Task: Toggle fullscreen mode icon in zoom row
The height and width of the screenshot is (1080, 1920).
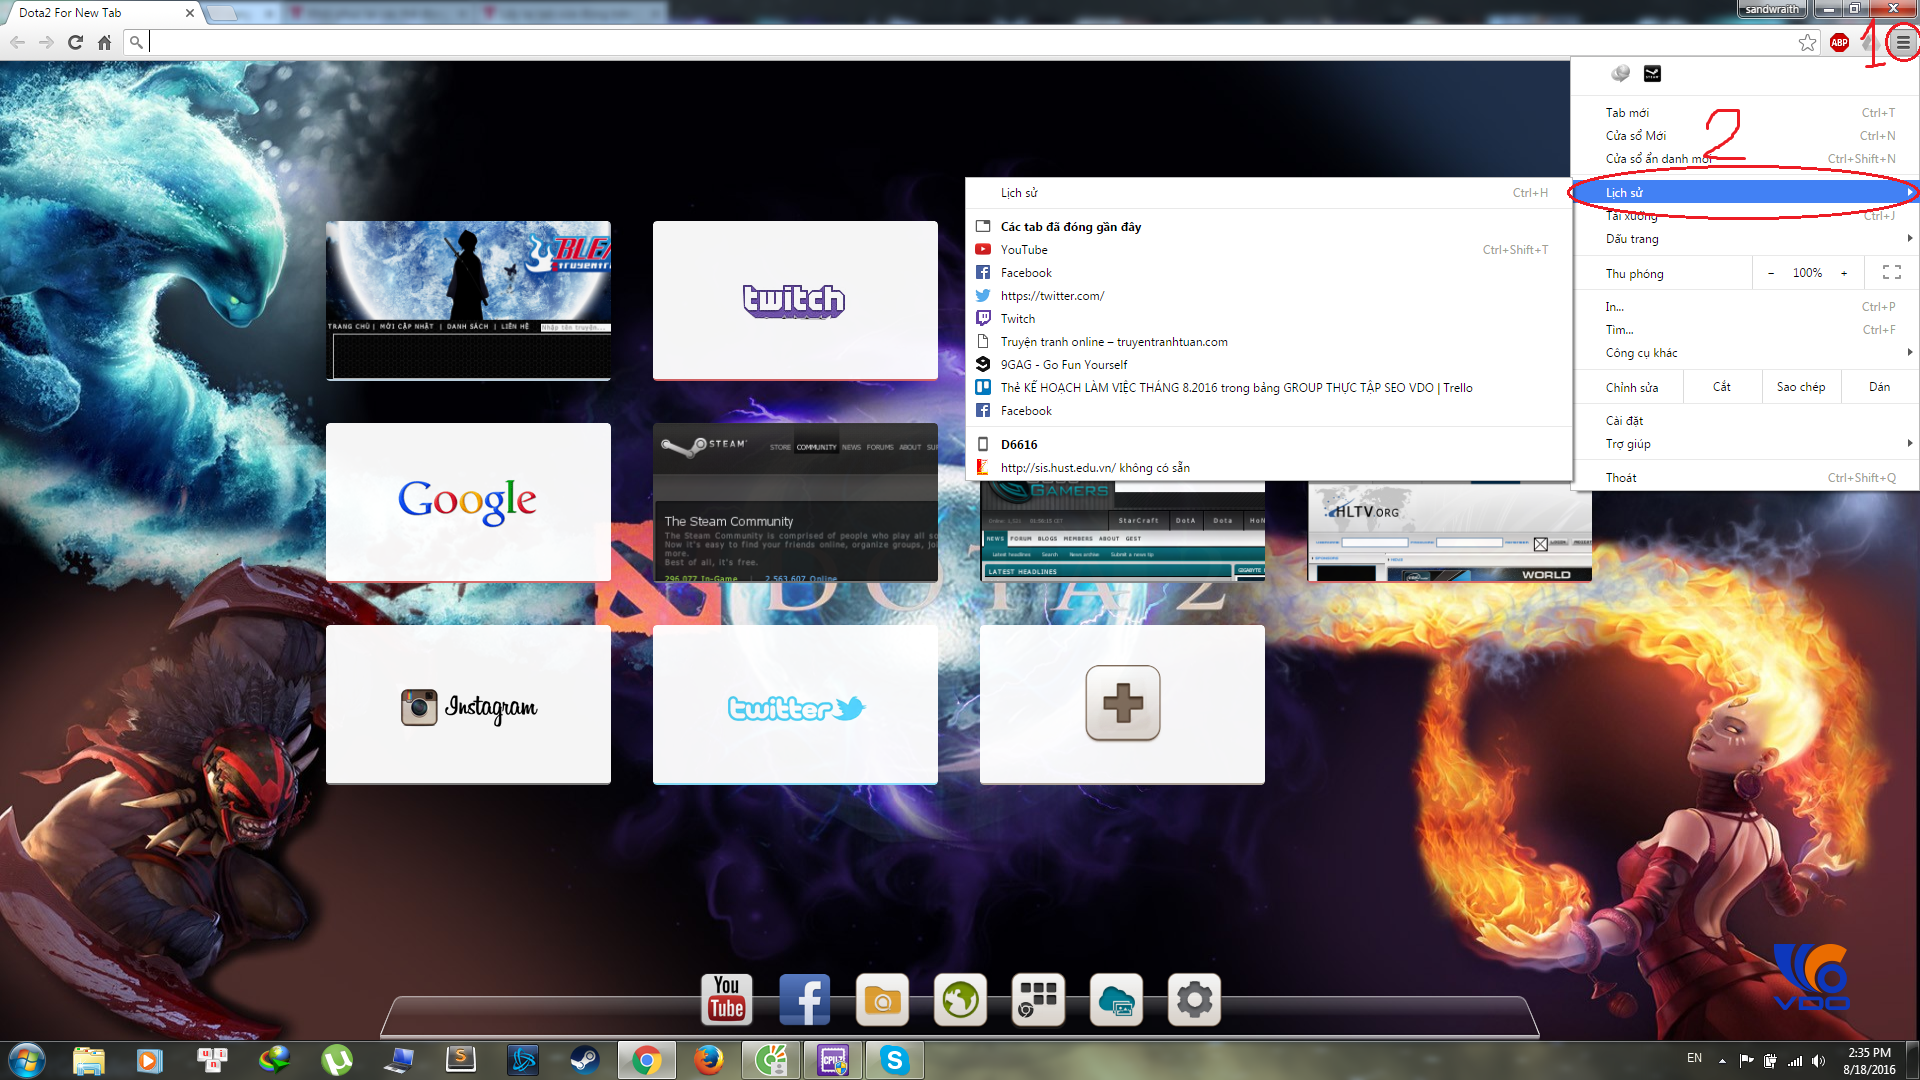Action: coord(1891,273)
